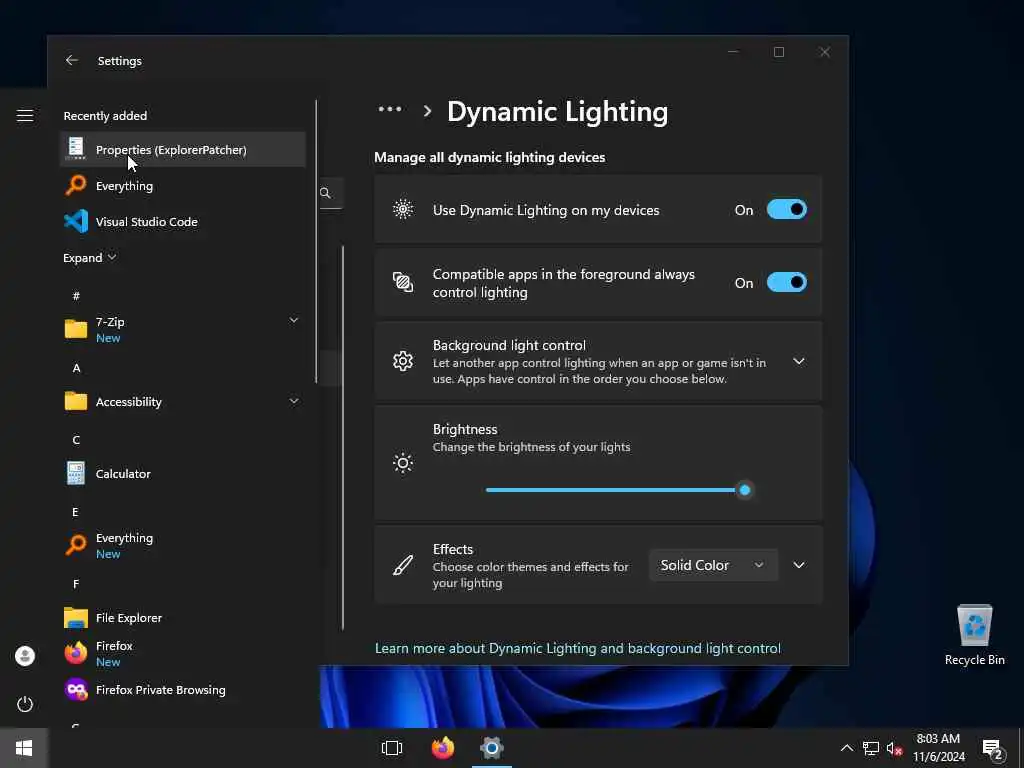The image size is (1024, 768).
Task: Click the F section letter header
Action: pyautogui.click(x=76, y=584)
